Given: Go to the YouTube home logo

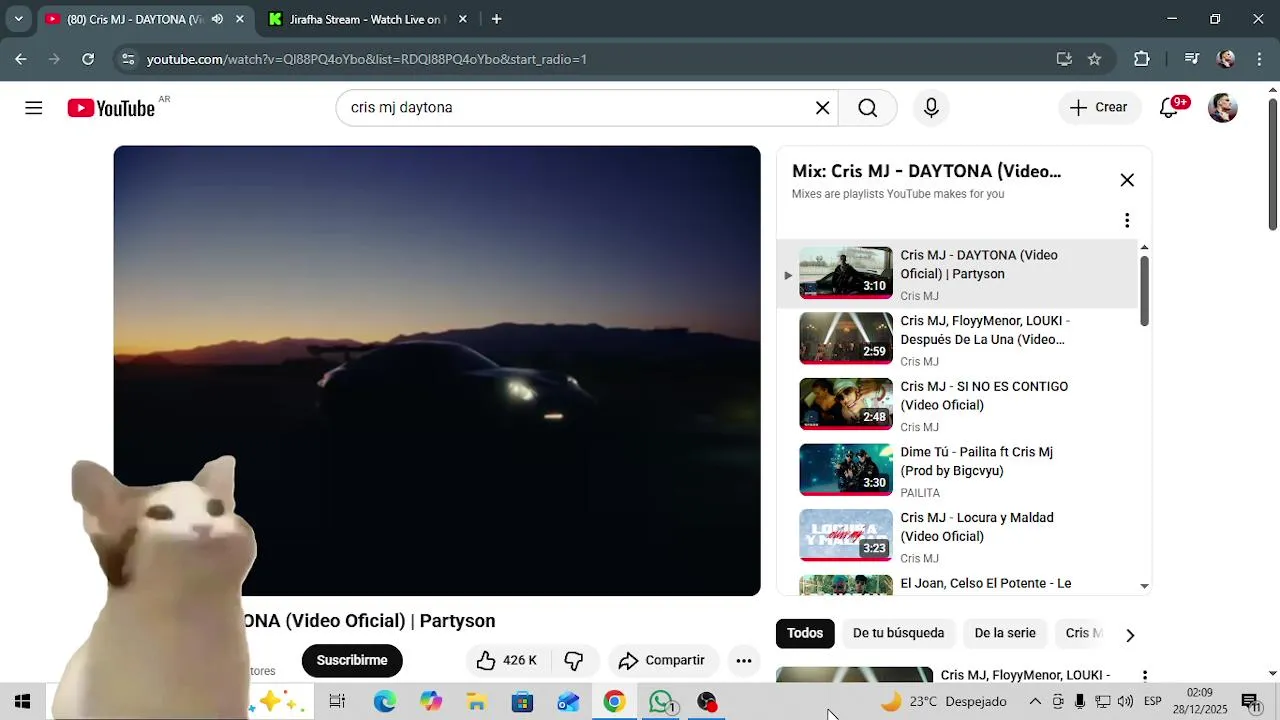Looking at the screenshot, I should 111,108.
